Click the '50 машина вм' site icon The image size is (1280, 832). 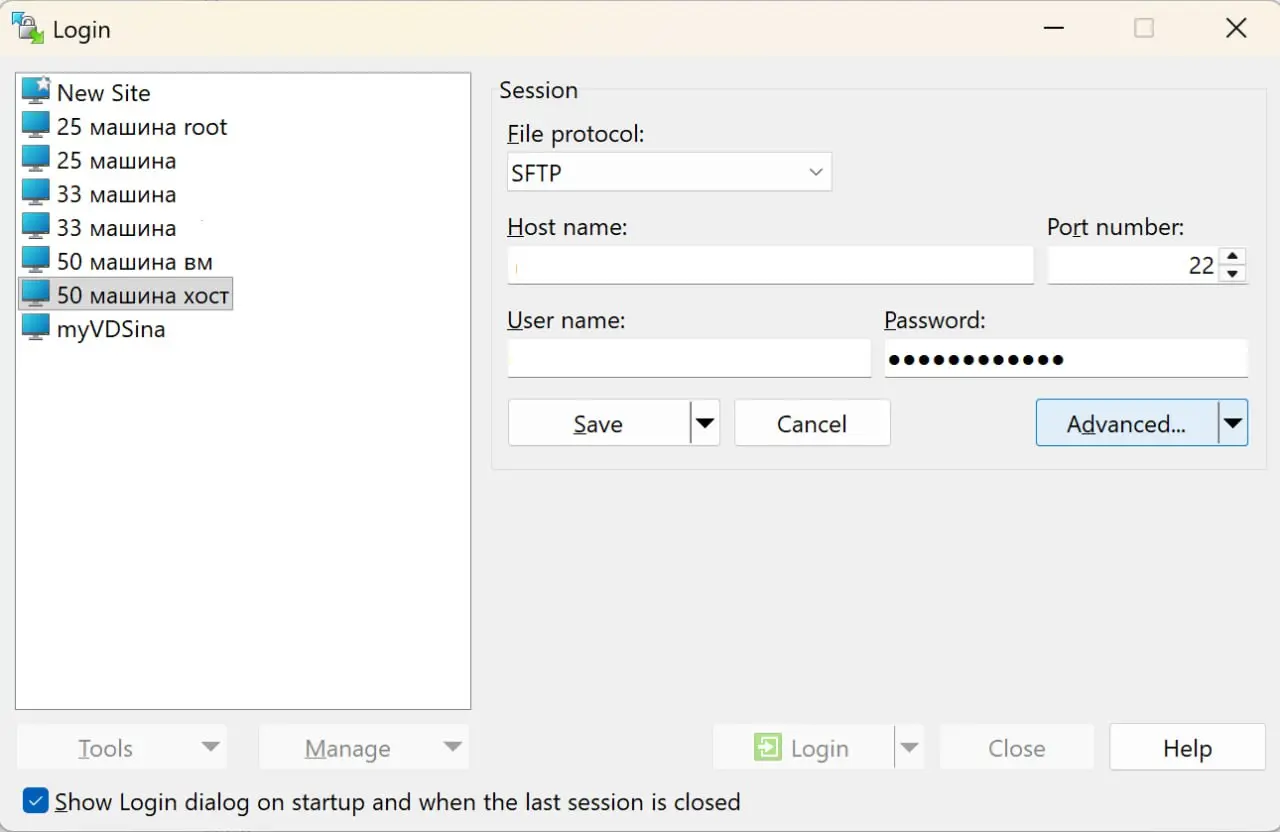click(35, 261)
